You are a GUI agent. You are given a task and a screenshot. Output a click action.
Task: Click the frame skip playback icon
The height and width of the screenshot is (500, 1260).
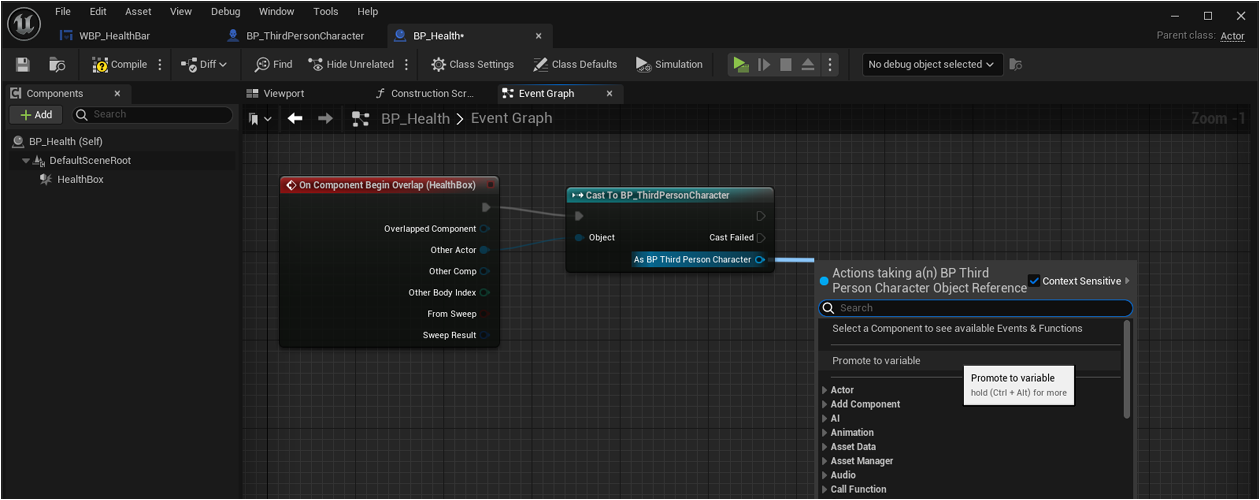[764, 64]
